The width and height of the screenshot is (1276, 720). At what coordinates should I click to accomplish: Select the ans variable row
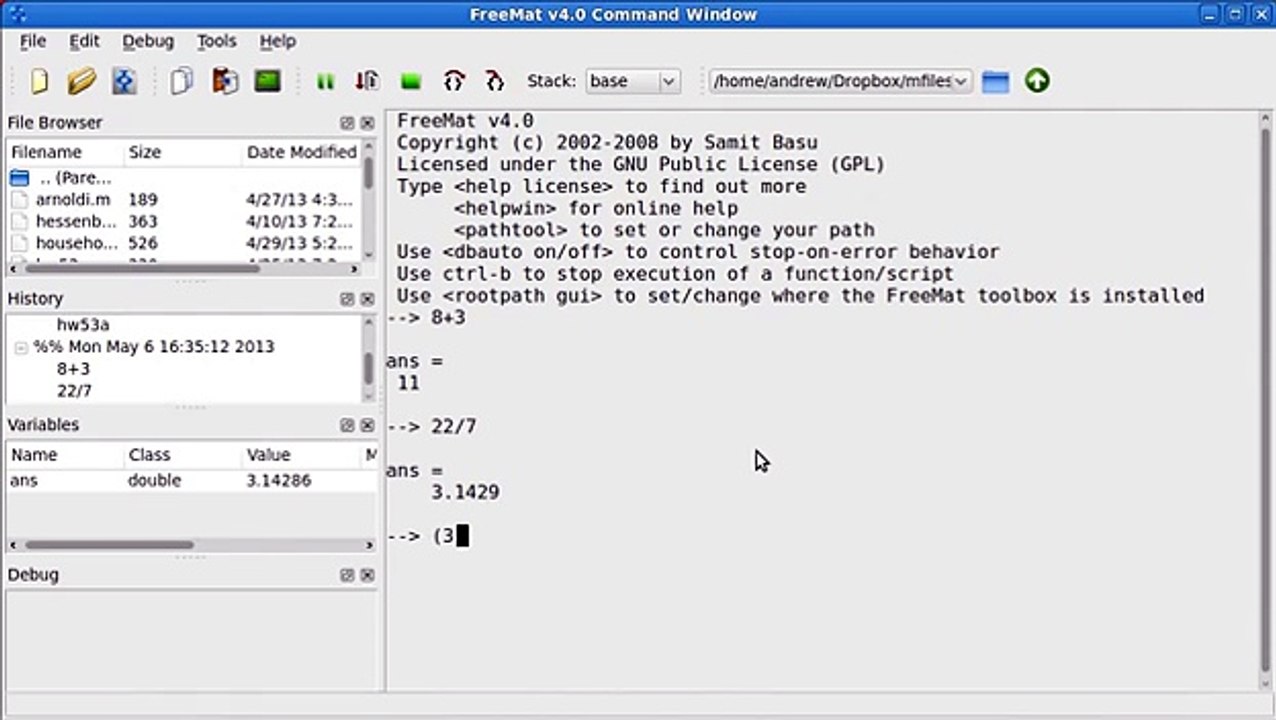coord(192,481)
